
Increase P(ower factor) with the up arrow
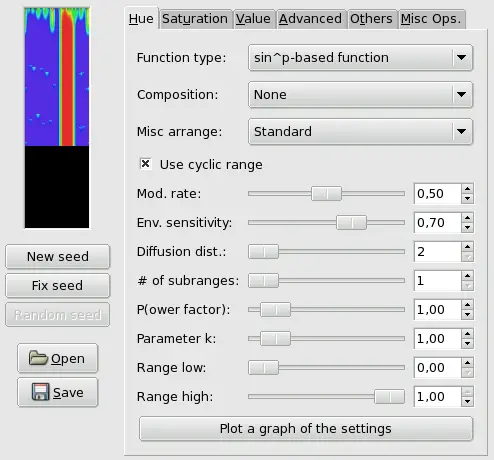pyautogui.click(x=467, y=305)
